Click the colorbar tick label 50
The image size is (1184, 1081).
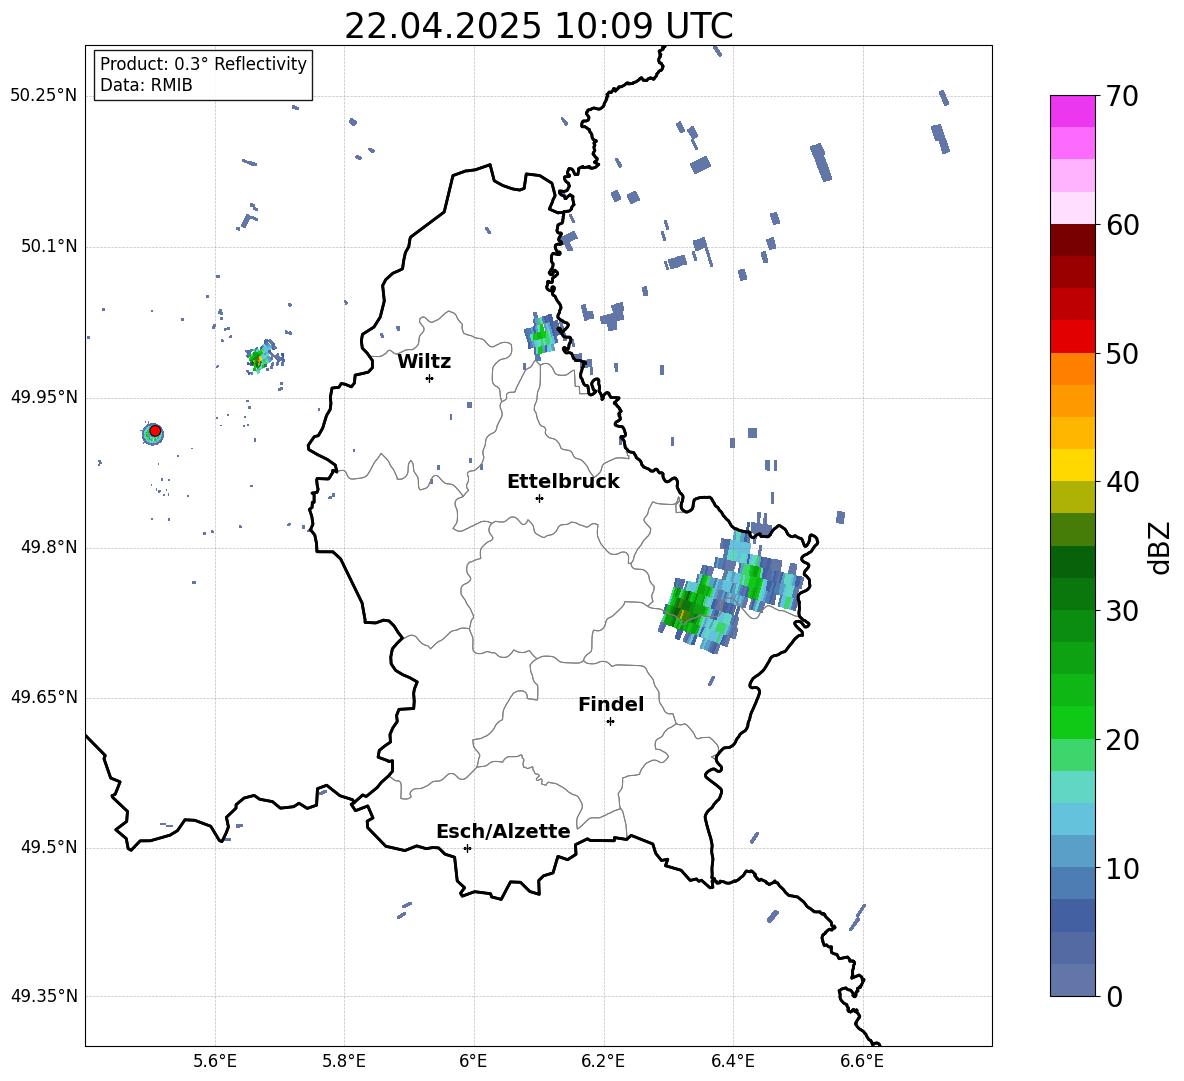(1123, 354)
